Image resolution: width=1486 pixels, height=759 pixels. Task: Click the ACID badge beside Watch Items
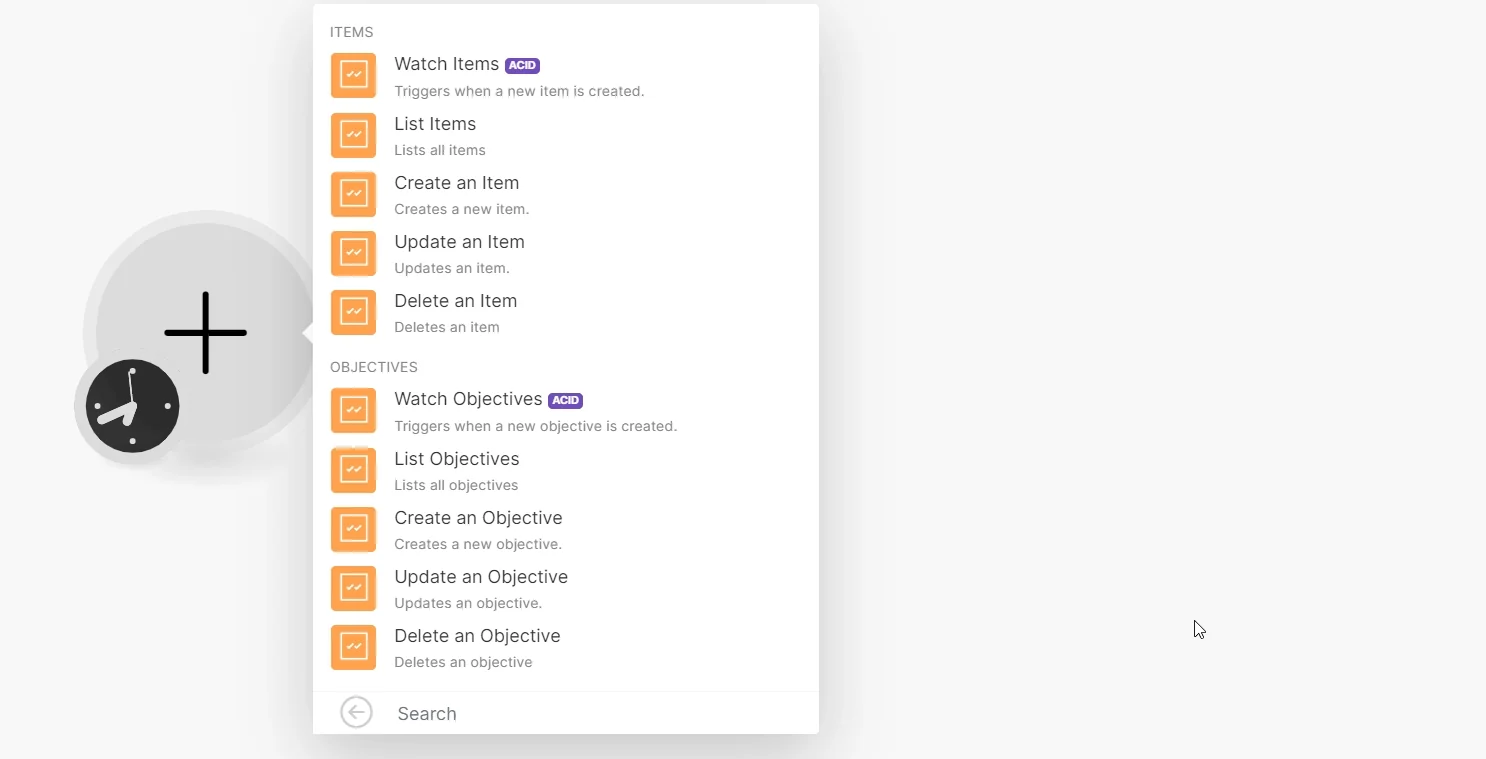[522, 65]
